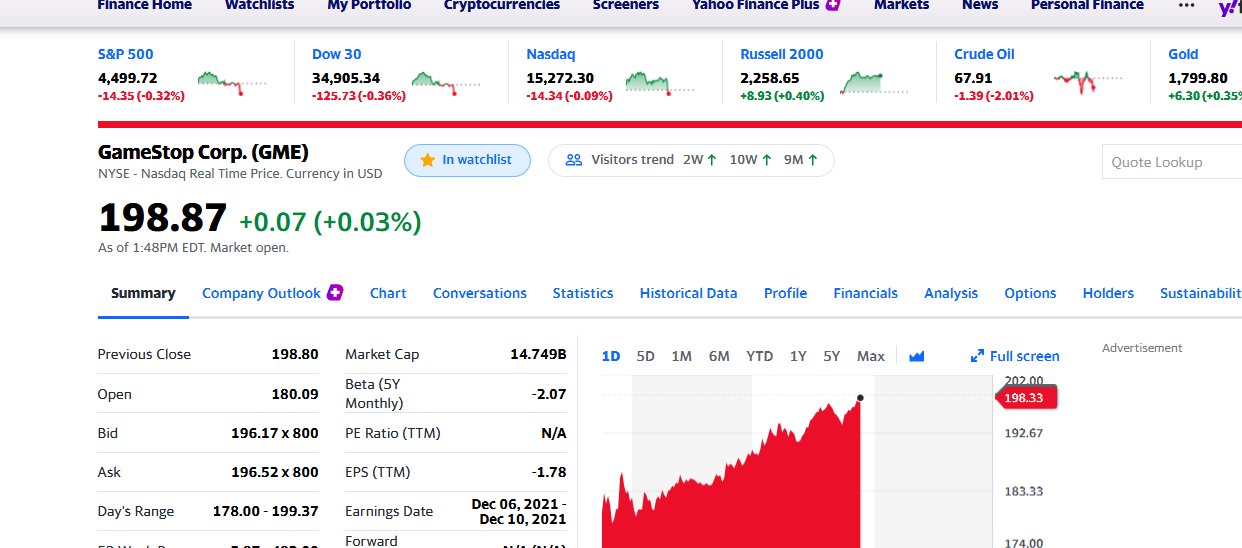The image size is (1242, 548).
Task: Switch to the Holders tab
Action: pos(1108,293)
